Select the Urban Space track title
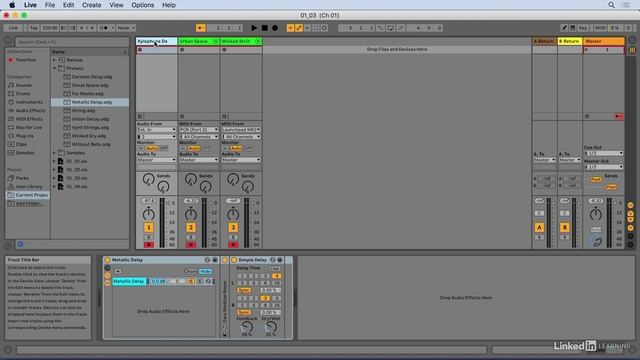 pos(199,41)
